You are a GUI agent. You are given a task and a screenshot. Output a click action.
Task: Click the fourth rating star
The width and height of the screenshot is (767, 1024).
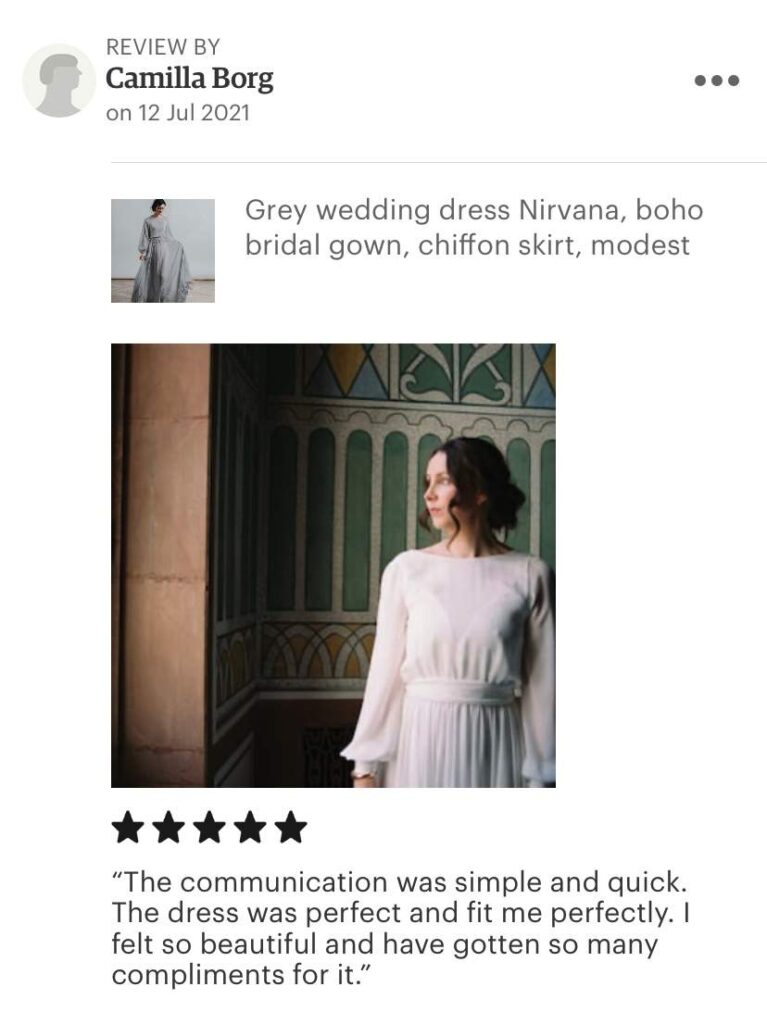coord(250,827)
